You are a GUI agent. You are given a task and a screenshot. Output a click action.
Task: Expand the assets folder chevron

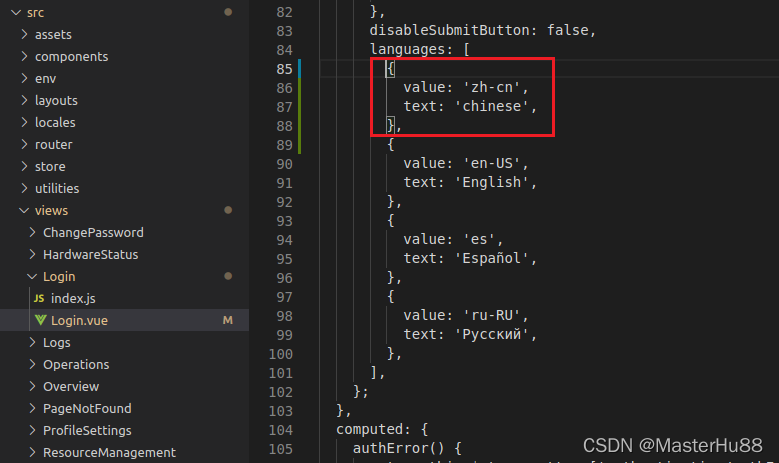pos(24,34)
